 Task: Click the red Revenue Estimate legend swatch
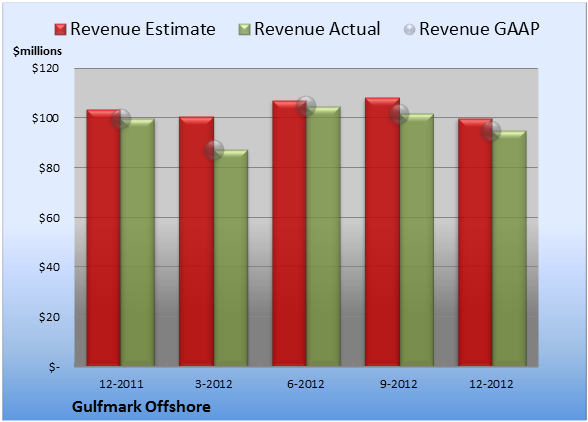click(x=60, y=29)
